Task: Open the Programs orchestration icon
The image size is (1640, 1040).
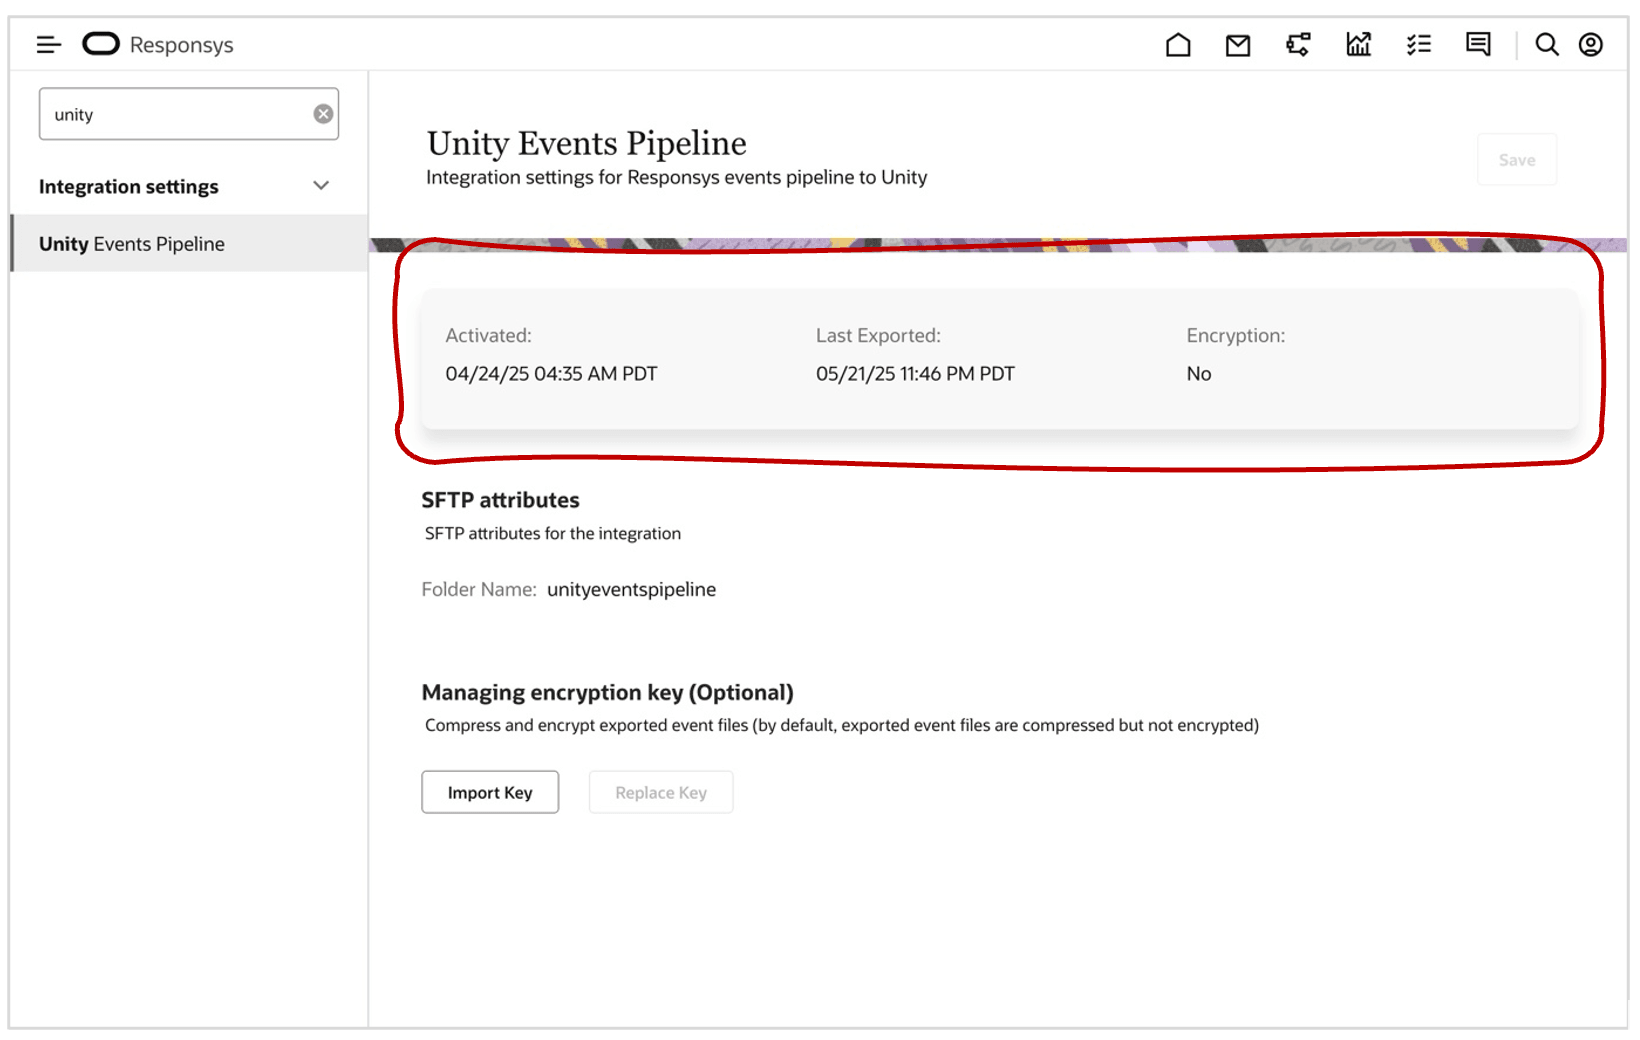Action: [x=1298, y=45]
